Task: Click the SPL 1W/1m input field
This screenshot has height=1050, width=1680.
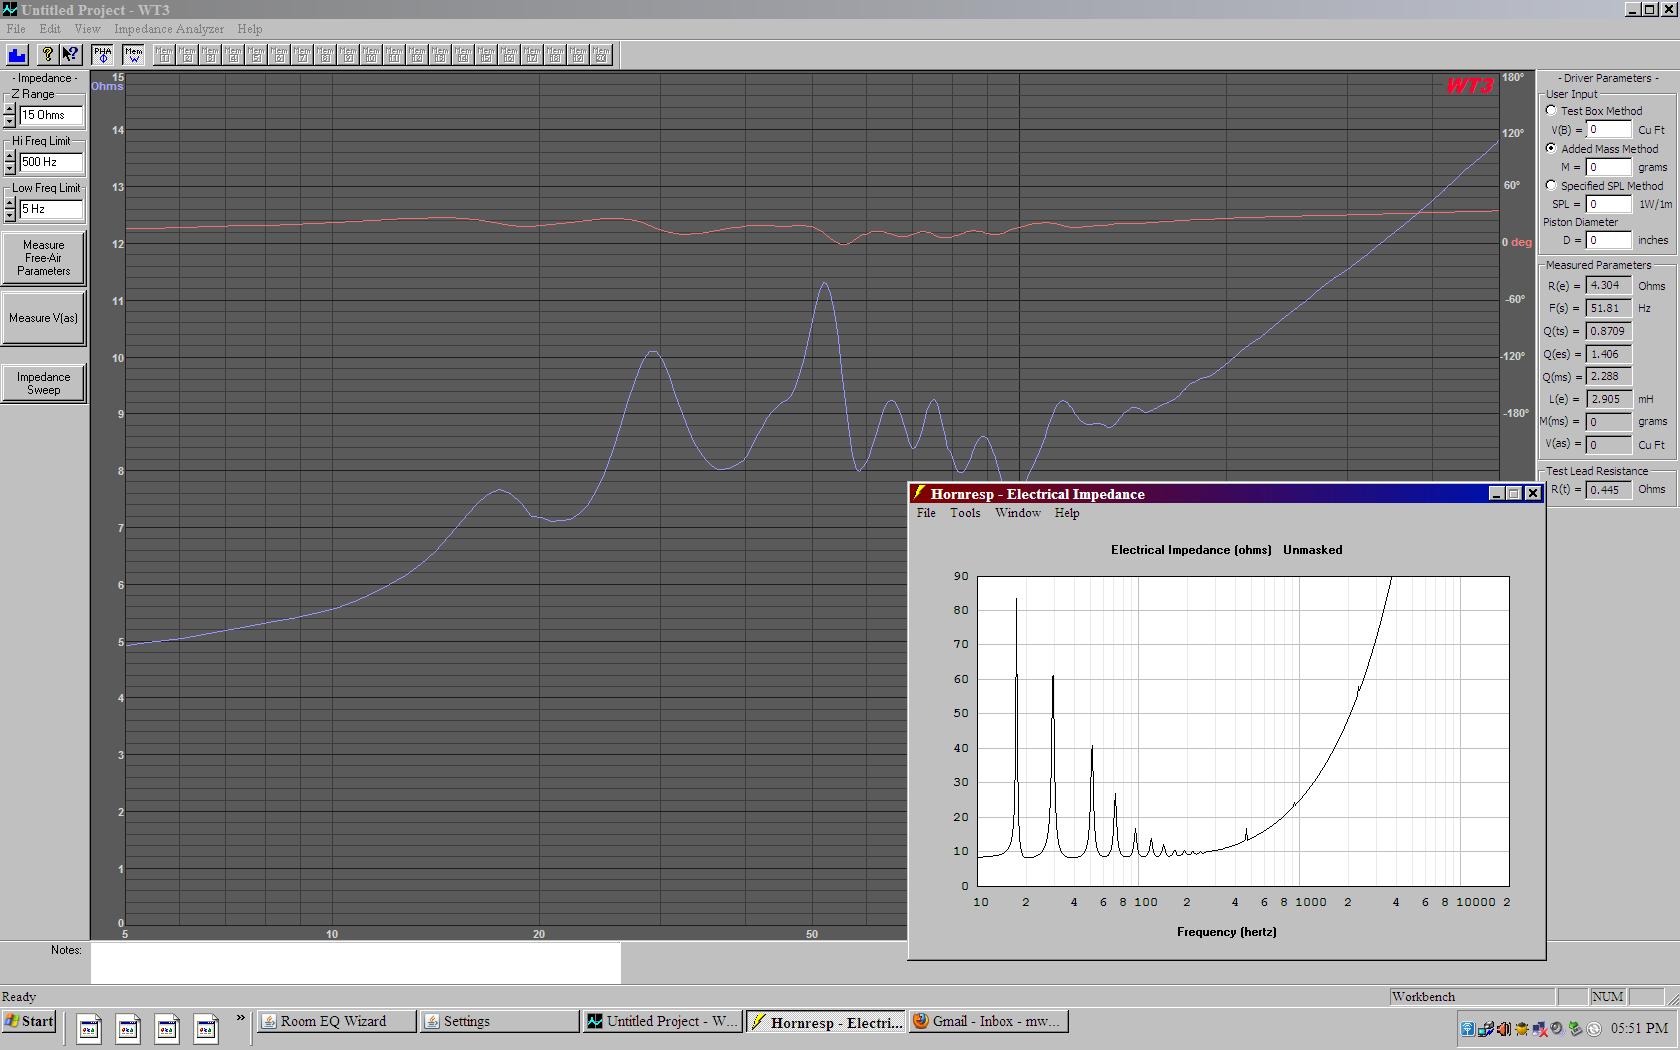Action: click(1609, 204)
